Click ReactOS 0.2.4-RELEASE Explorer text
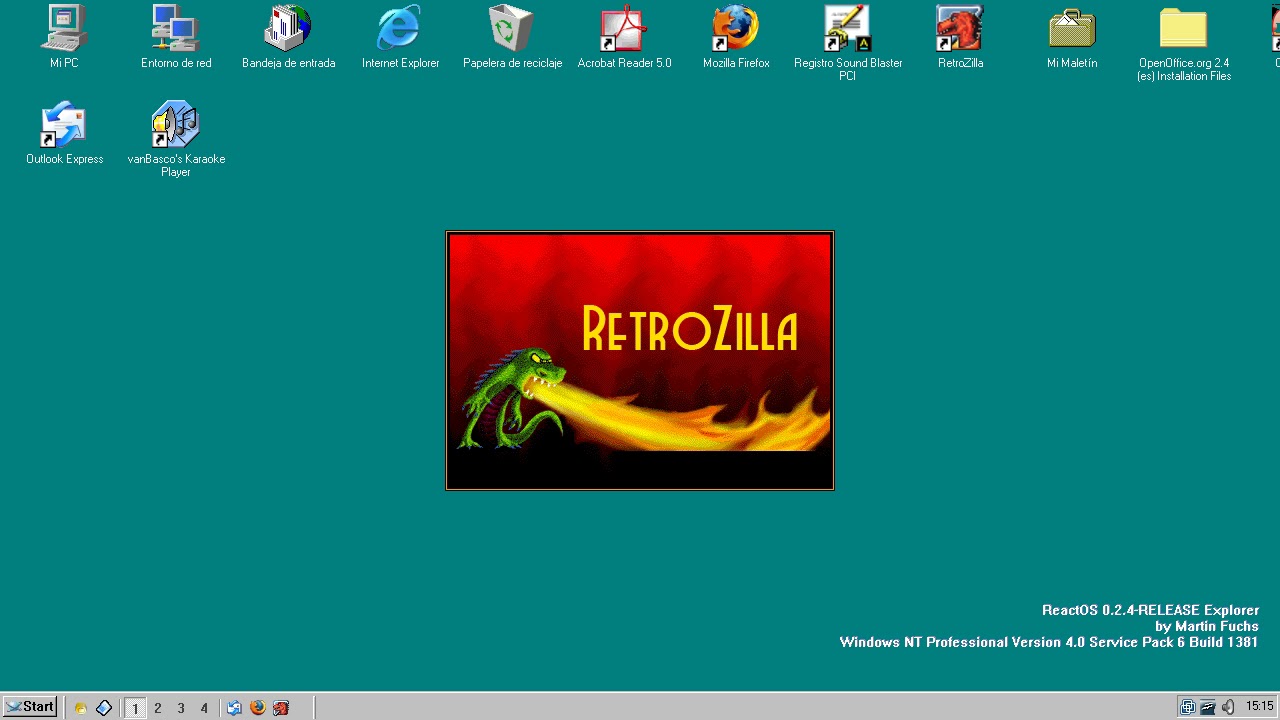The height and width of the screenshot is (720, 1280). (x=1150, y=610)
